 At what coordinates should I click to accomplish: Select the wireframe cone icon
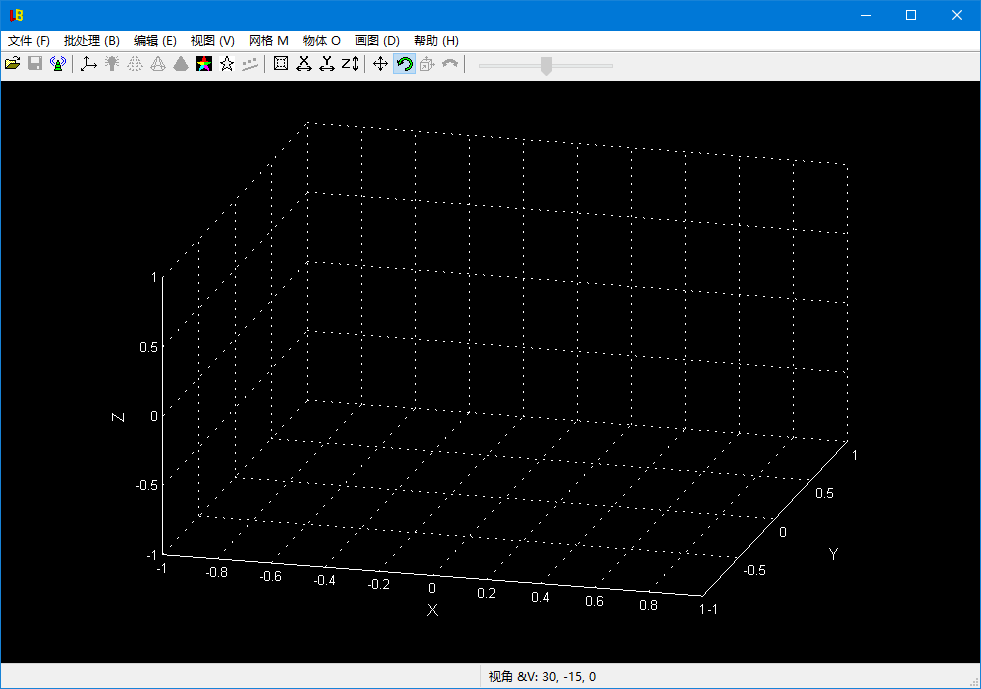[158, 63]
